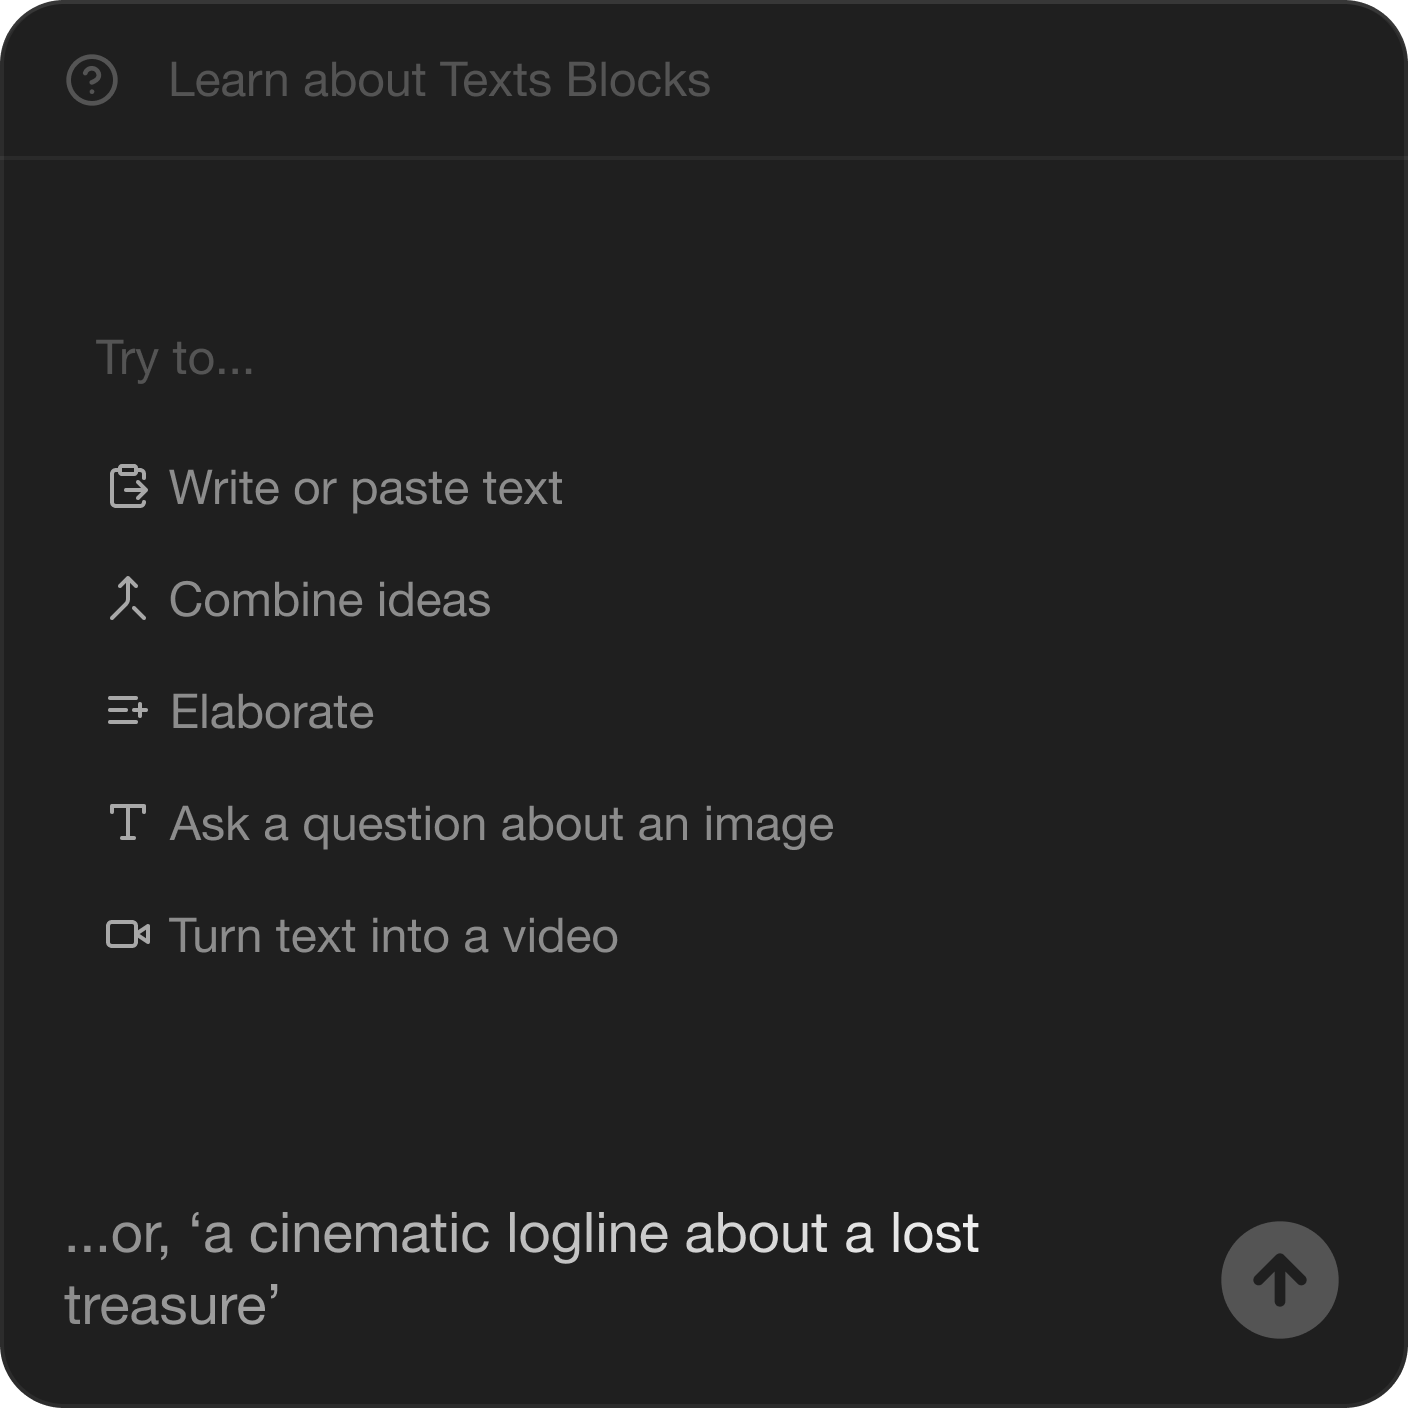
Task: Click the merge arrows Combine icon
Action: 128,599
